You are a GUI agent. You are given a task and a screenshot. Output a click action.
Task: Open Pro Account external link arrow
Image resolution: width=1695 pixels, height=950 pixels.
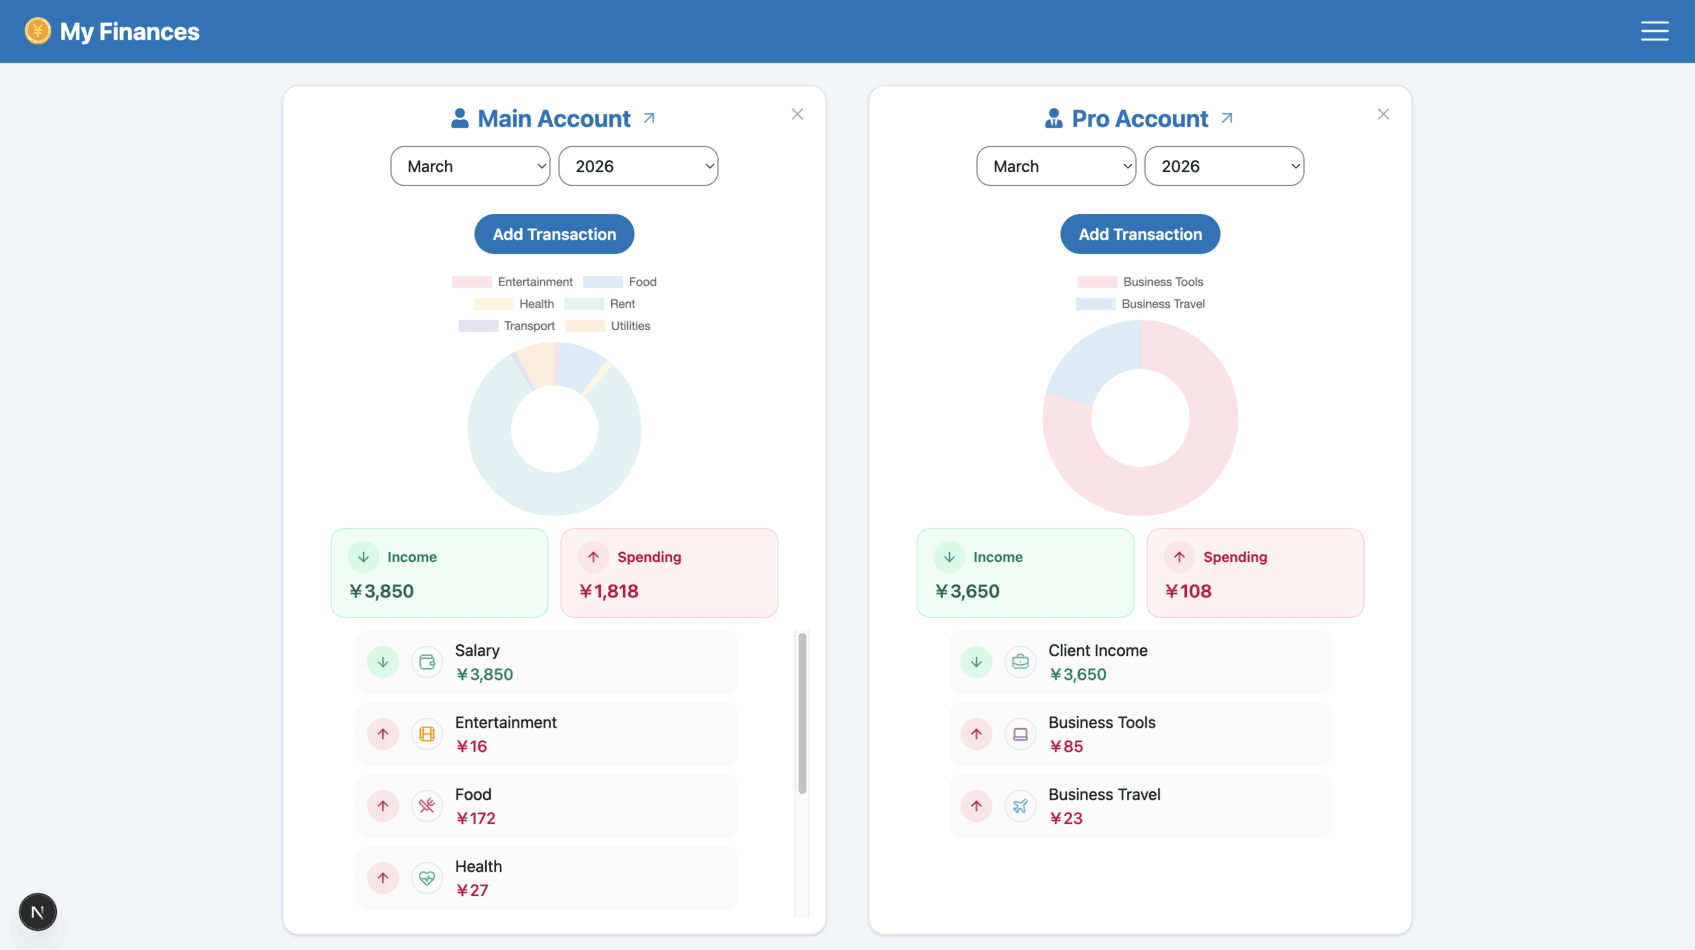click(1227, 118)
